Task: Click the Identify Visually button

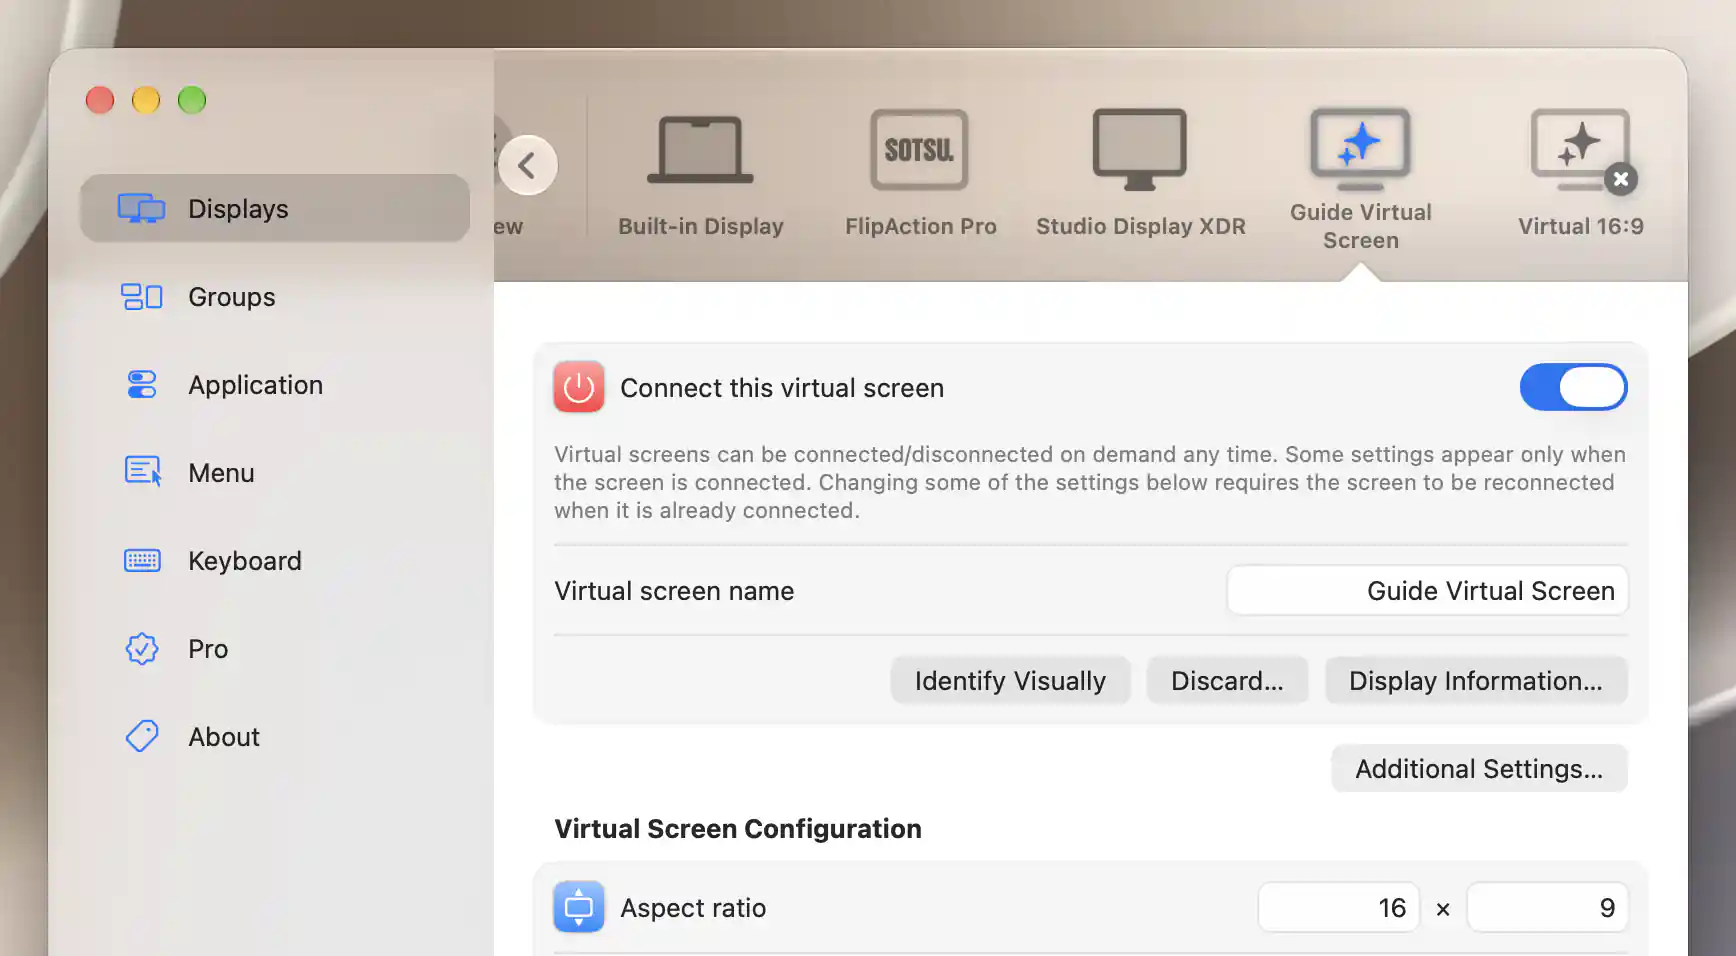Action: pos(1010,681)
